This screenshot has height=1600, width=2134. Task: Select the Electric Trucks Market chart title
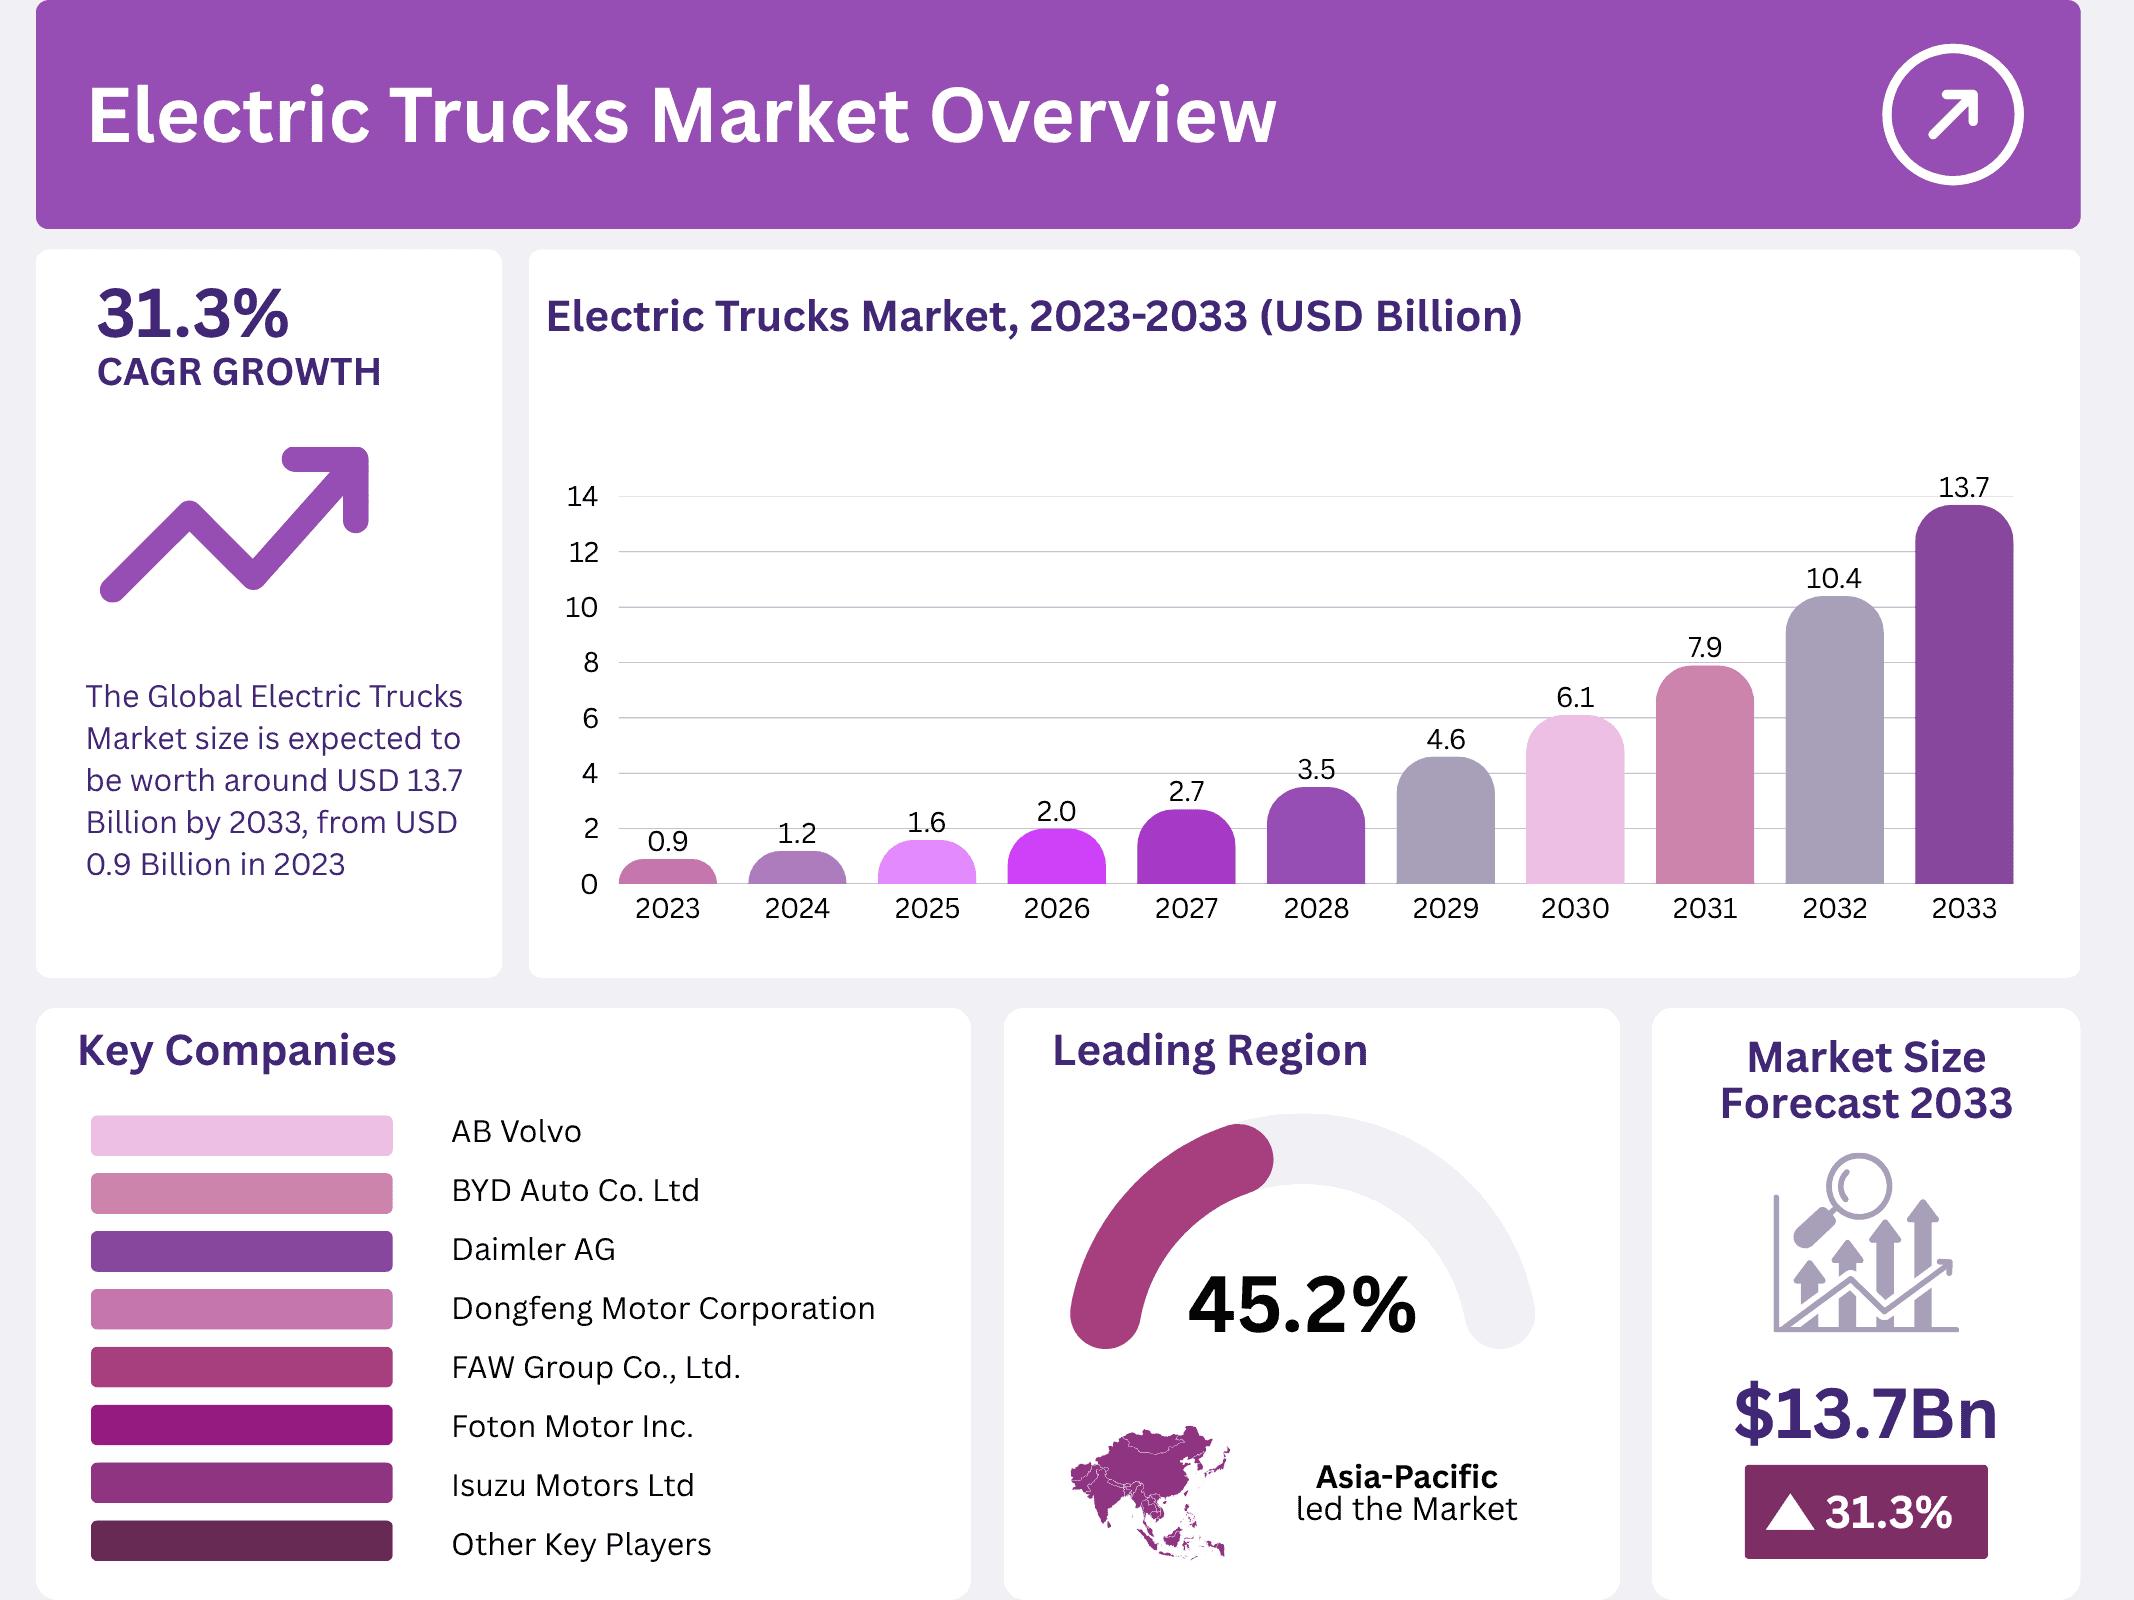1036,316
